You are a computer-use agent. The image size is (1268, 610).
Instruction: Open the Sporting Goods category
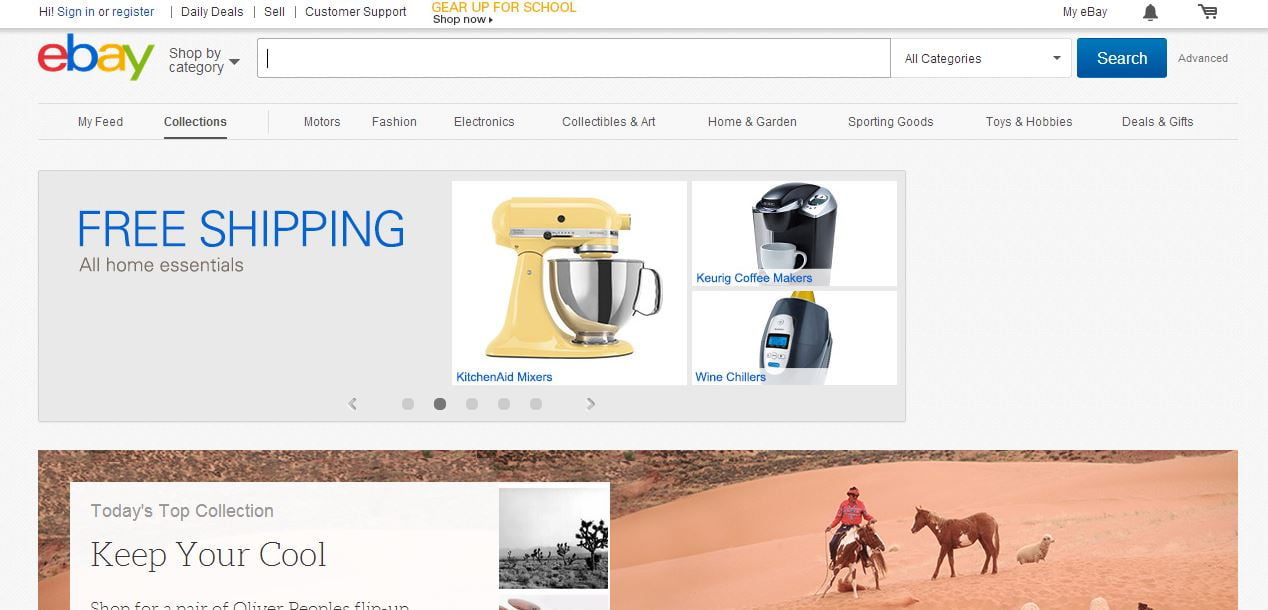(x=890, y=122)
